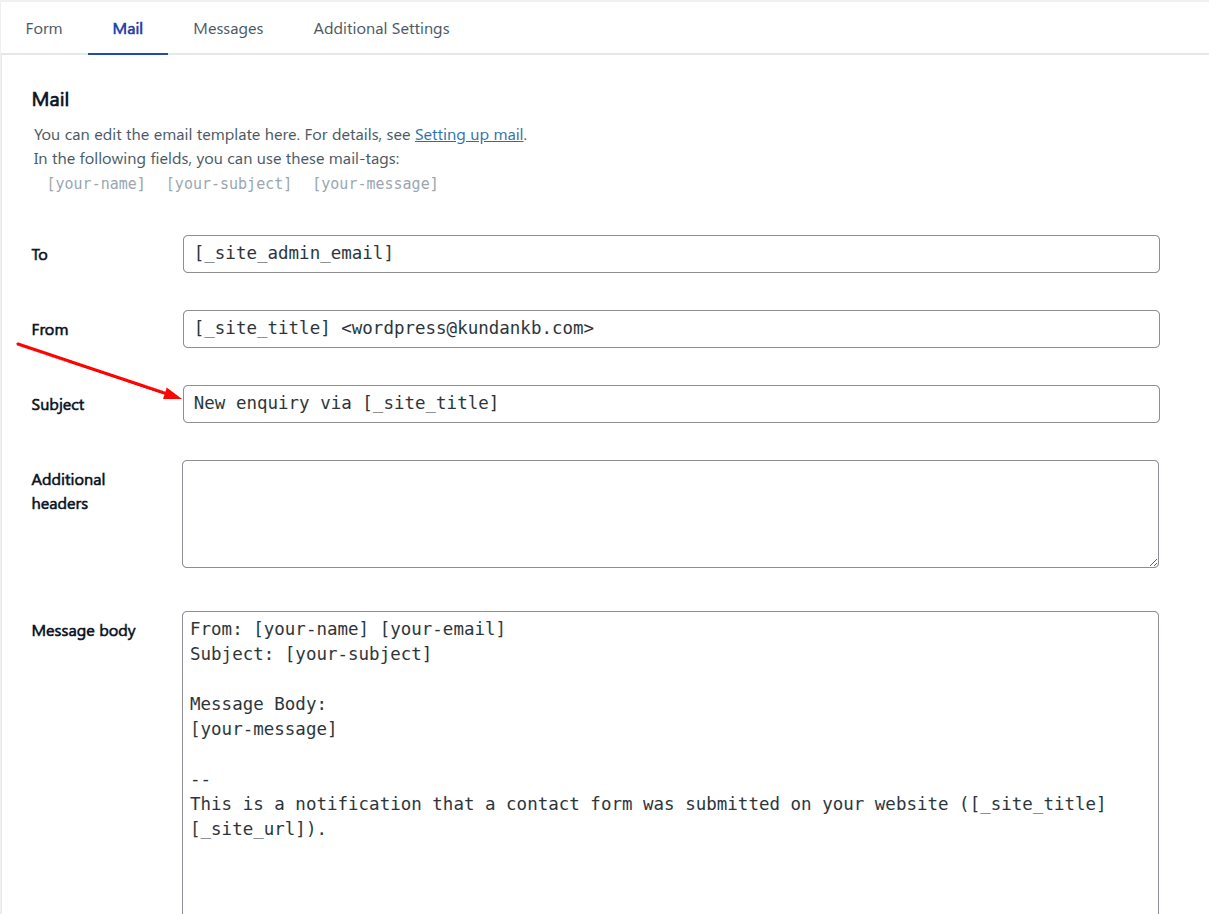Click inside the To field
Viewport: 1209px width, 914px height.
point(670,253)
